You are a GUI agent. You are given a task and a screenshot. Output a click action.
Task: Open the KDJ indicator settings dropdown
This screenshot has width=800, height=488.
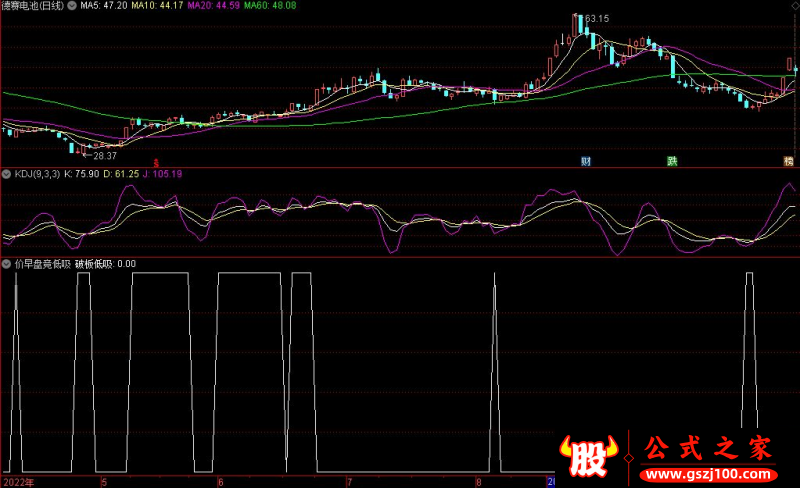click(x=6, y=174)
